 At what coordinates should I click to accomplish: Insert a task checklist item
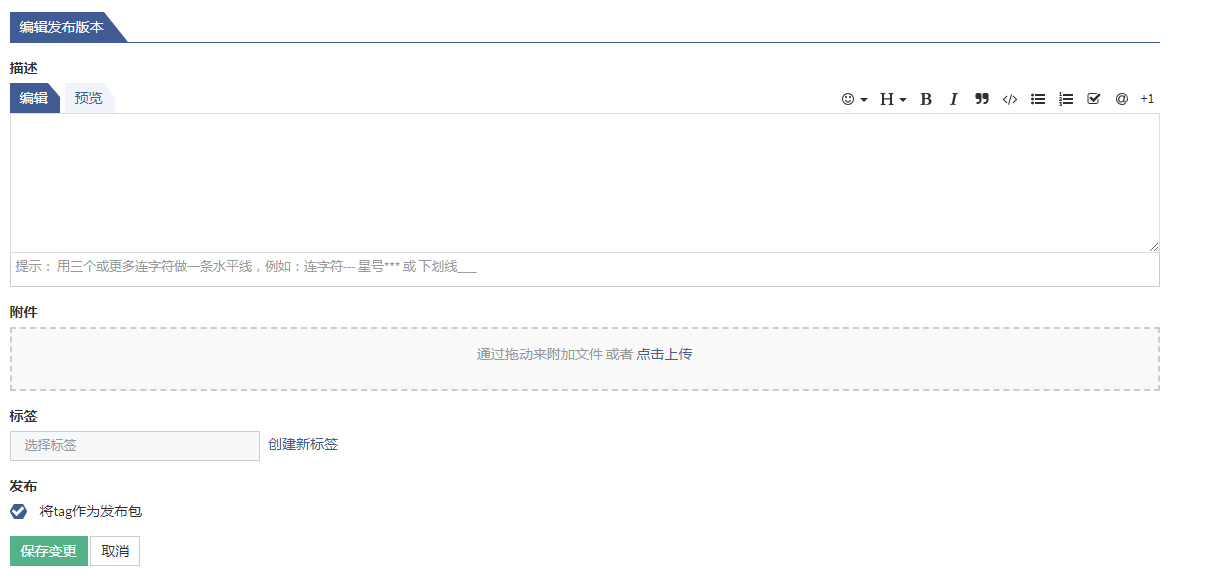(x=1094, y=99)
